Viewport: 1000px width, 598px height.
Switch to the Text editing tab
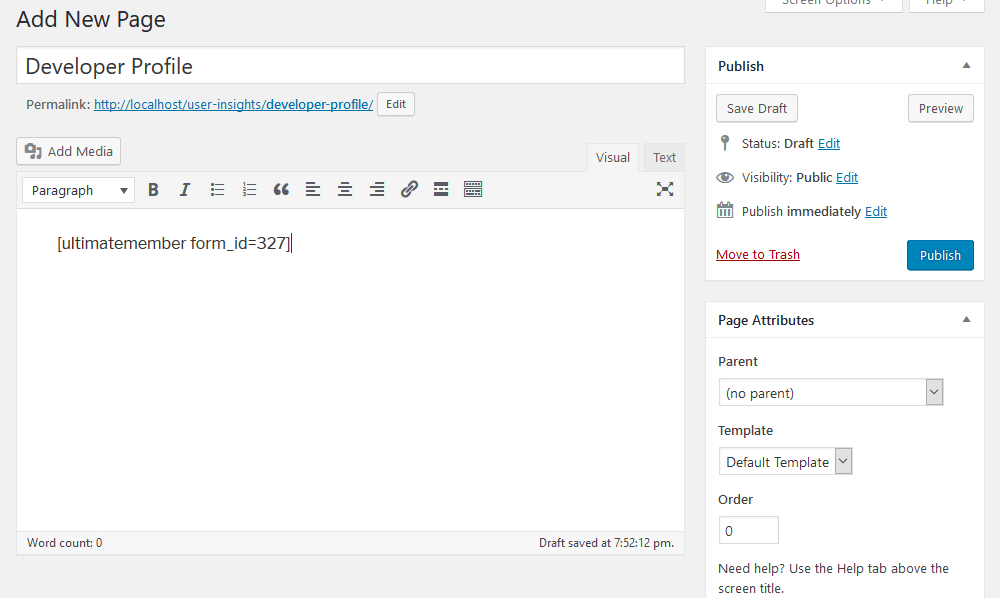(x=663, y=157)
